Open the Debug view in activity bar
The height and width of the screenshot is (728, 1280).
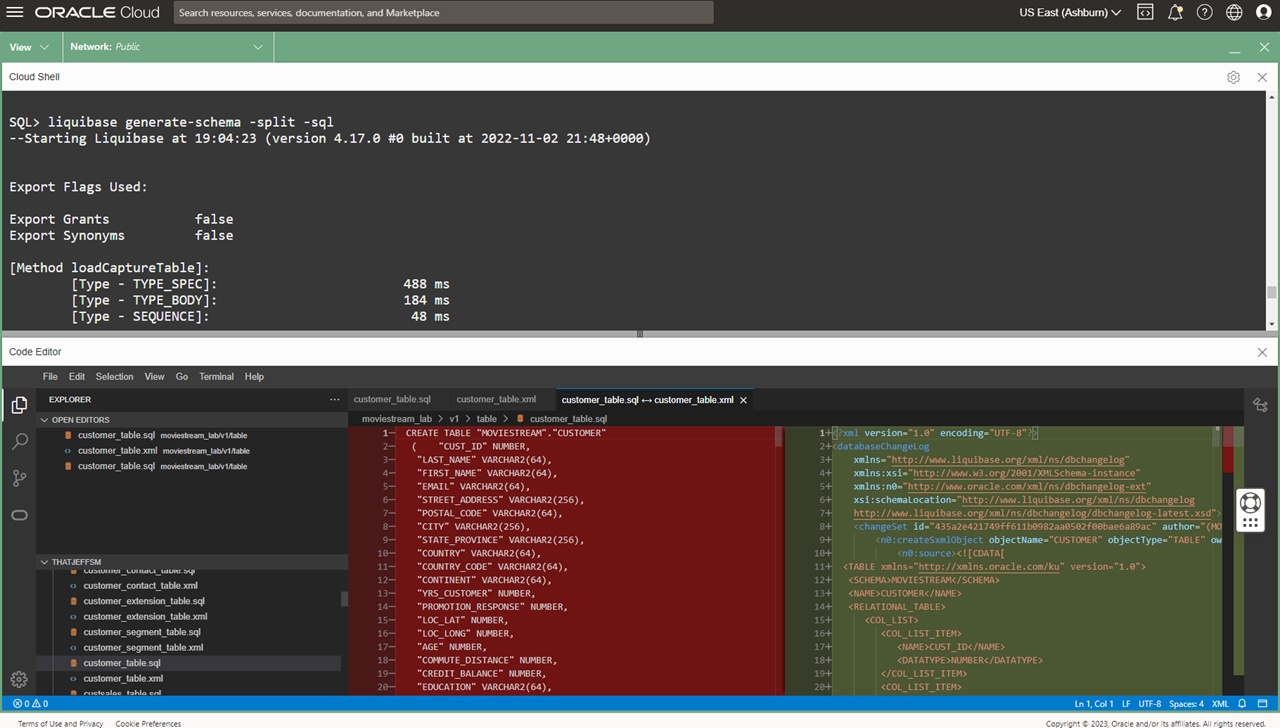pos(19,515)
